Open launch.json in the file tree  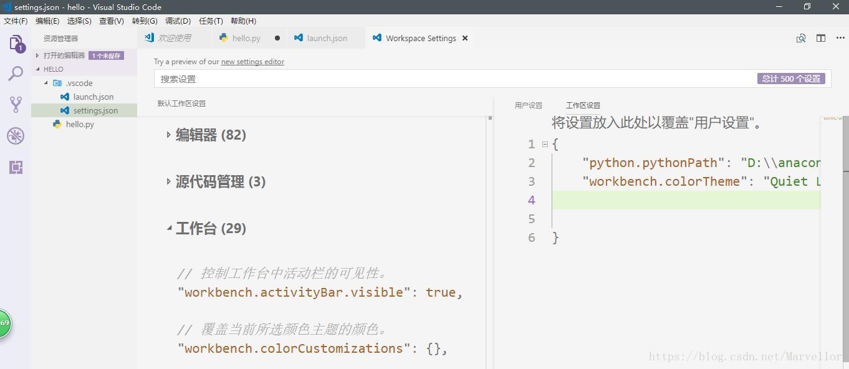[93, 97]
